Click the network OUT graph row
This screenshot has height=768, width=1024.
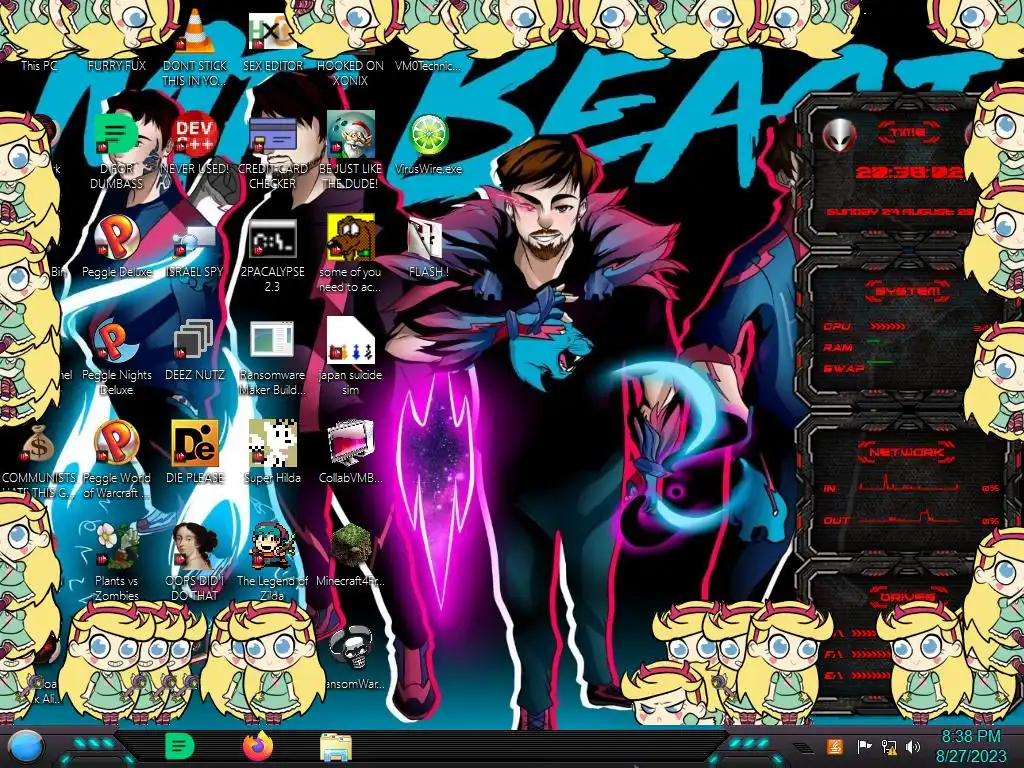tap(912, 518)
